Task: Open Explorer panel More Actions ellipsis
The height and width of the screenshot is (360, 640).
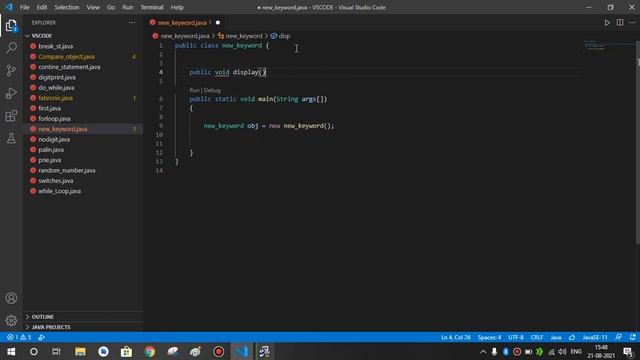Action: (132, 23)
